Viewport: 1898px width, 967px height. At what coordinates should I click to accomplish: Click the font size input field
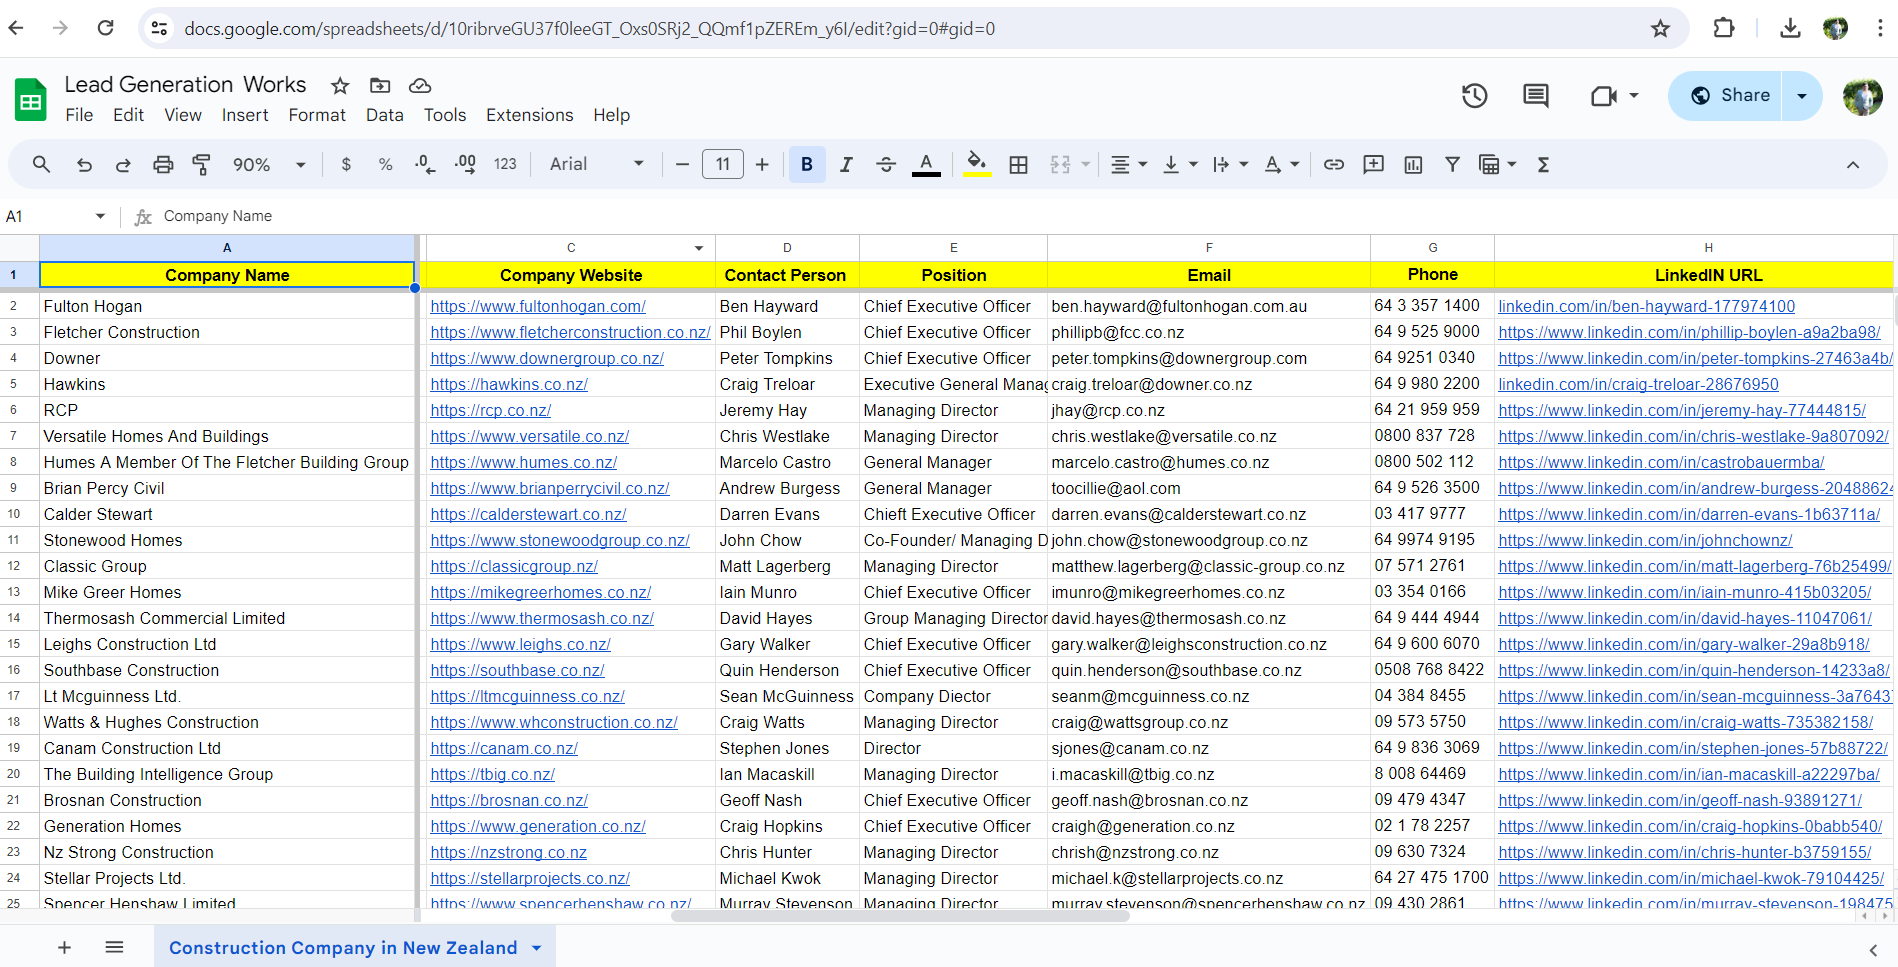722,165
